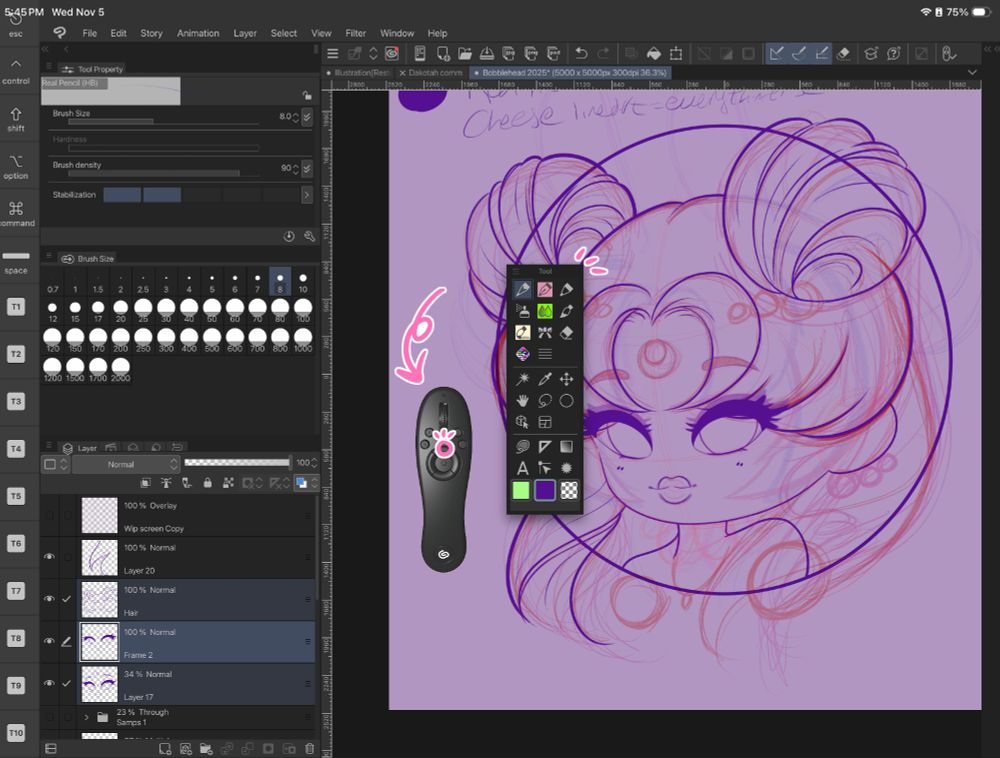1000x758 pixels.
Task: Uncheck the Hair layer selection checkmark
Action: tap(66, 599)
